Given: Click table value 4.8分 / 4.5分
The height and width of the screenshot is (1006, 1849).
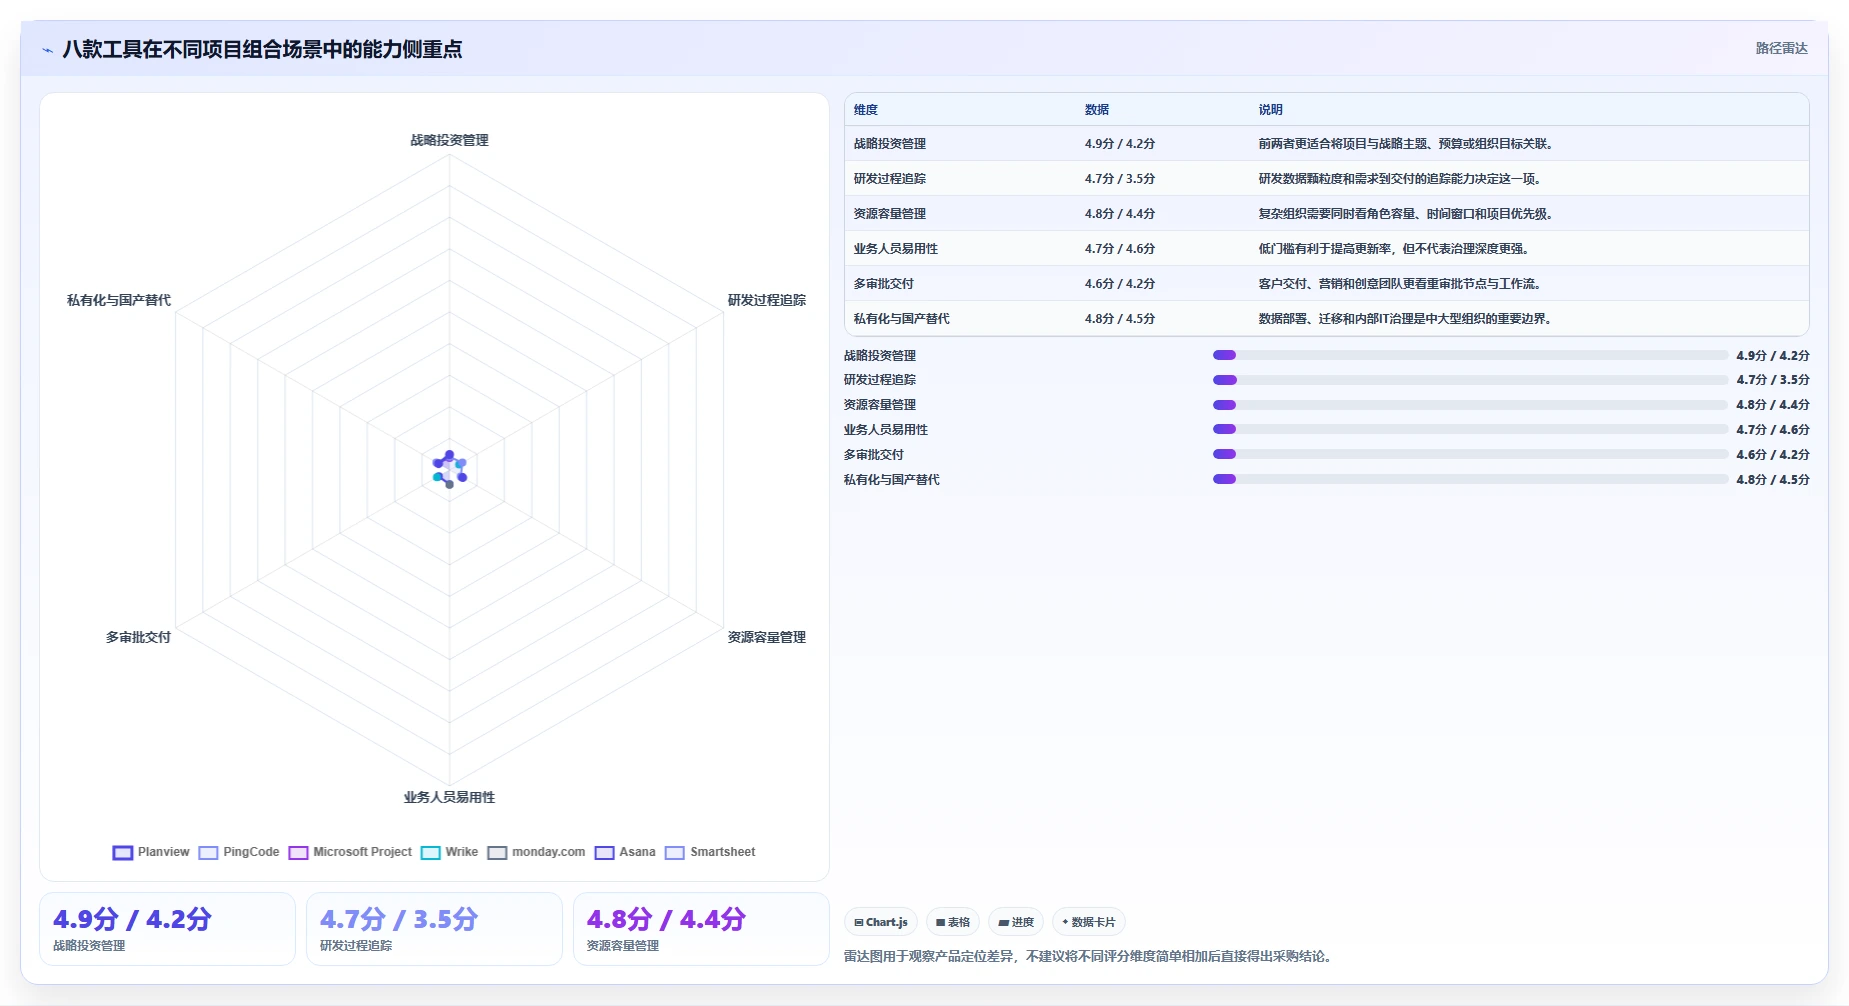Looking at the screenshot, I should (x=1120, y=319).
